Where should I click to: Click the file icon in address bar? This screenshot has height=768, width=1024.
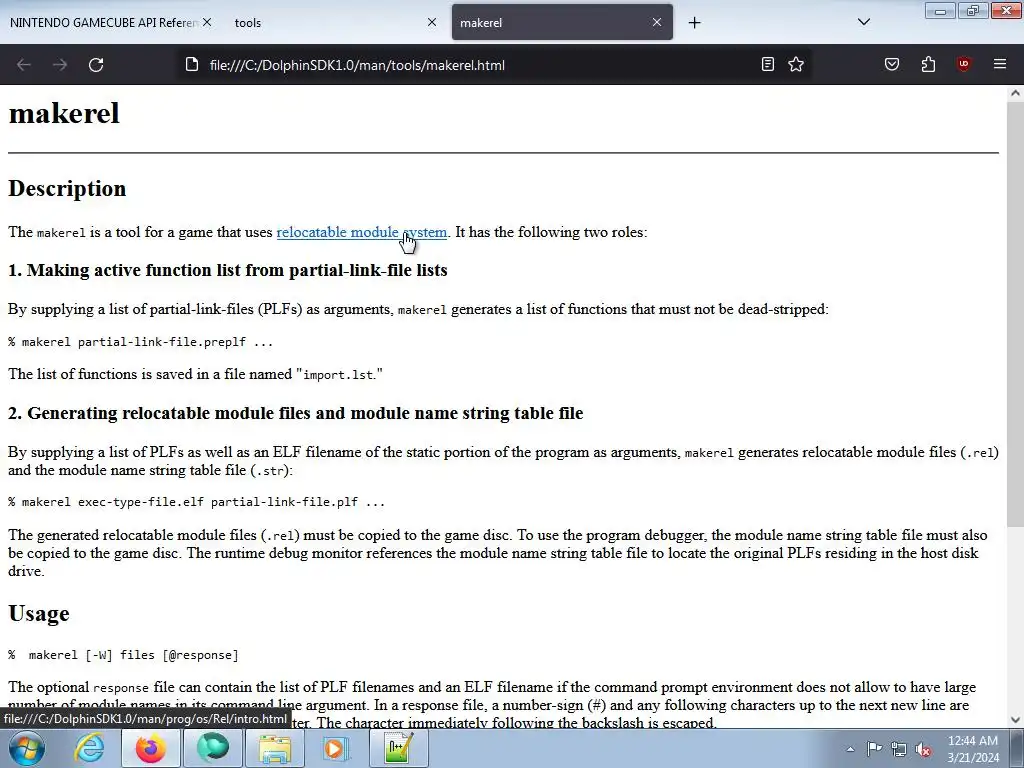[191, 65]
